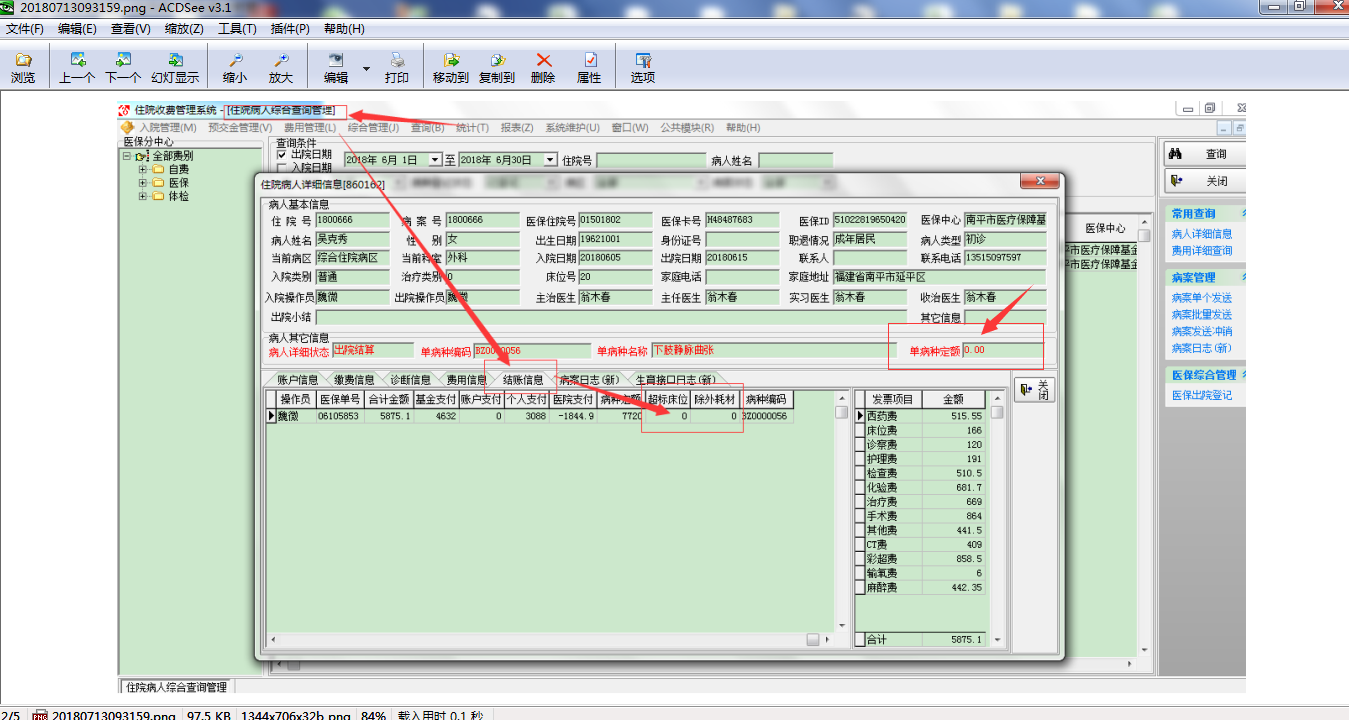
Task: Open the end date dropdown 2018年6月30日
Action: coord(550,160)
